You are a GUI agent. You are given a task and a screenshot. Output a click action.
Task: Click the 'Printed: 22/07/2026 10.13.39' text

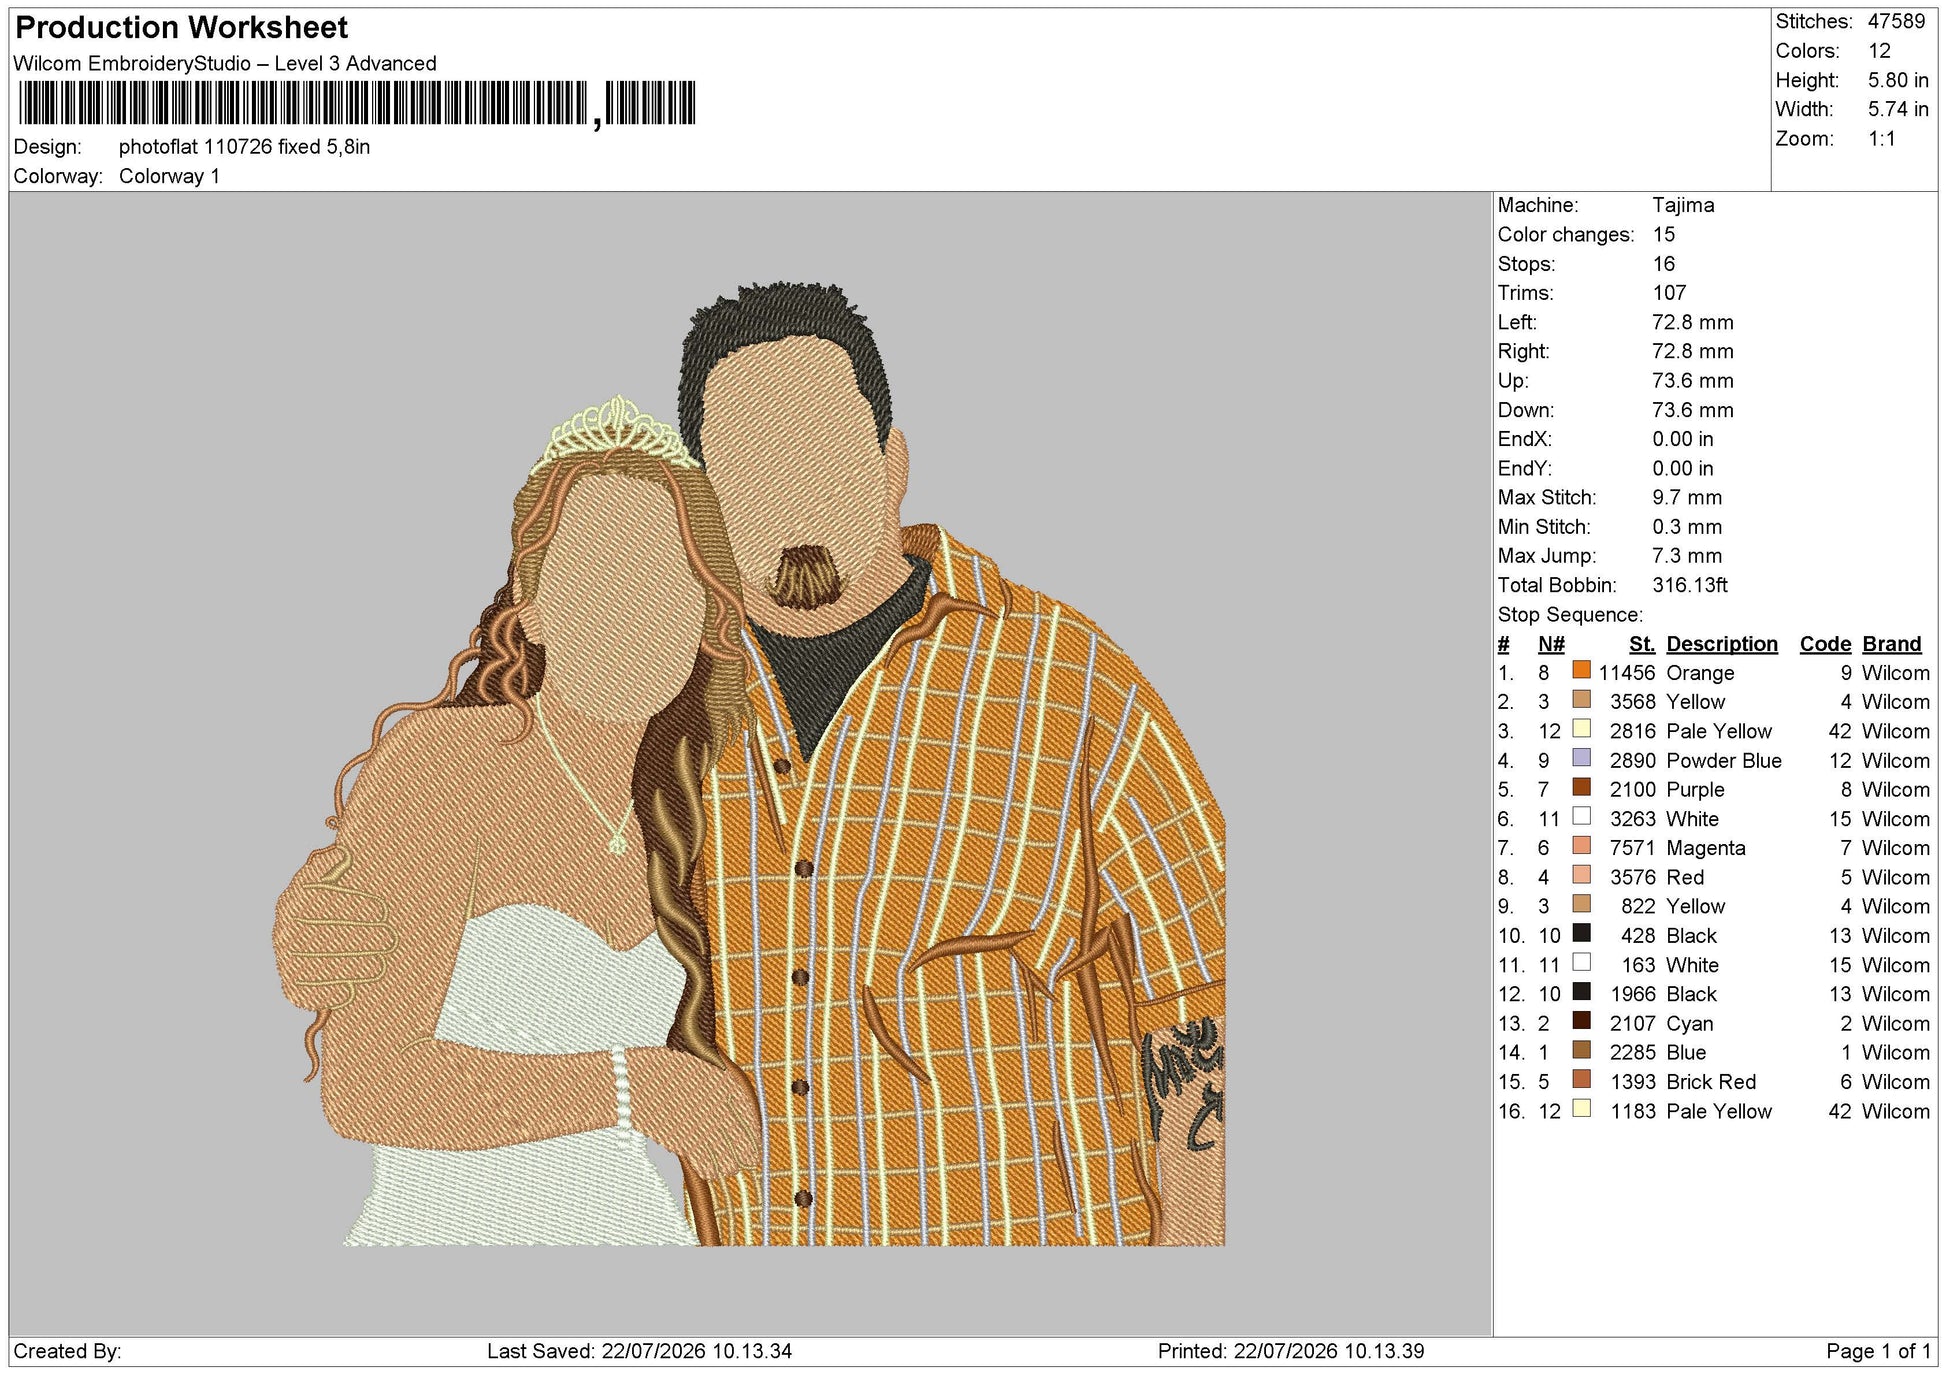coord(1291,1352)
